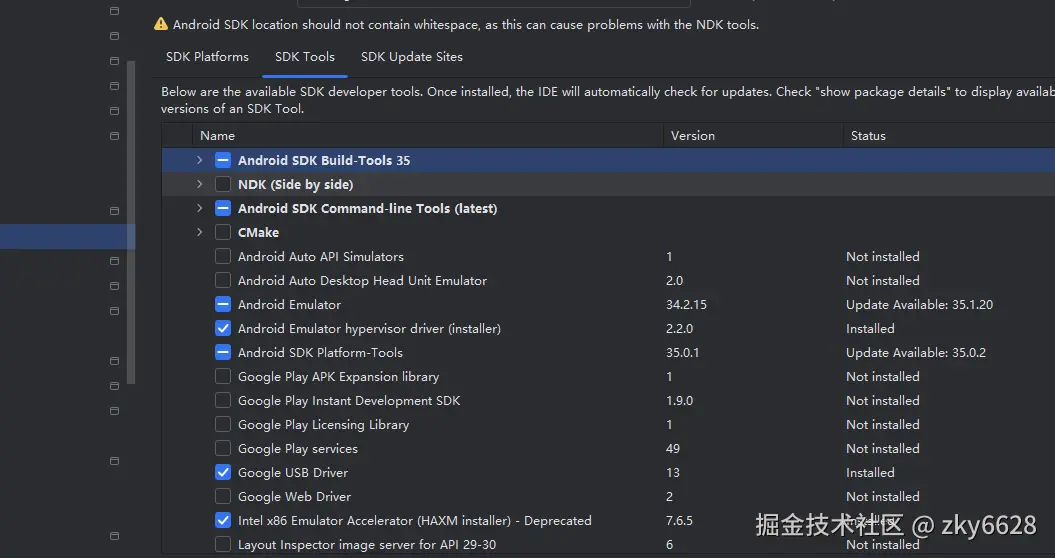The width and height of the screenshot is (1055, 558).
Task: Click the Name column header
Action: click(218, 136)
